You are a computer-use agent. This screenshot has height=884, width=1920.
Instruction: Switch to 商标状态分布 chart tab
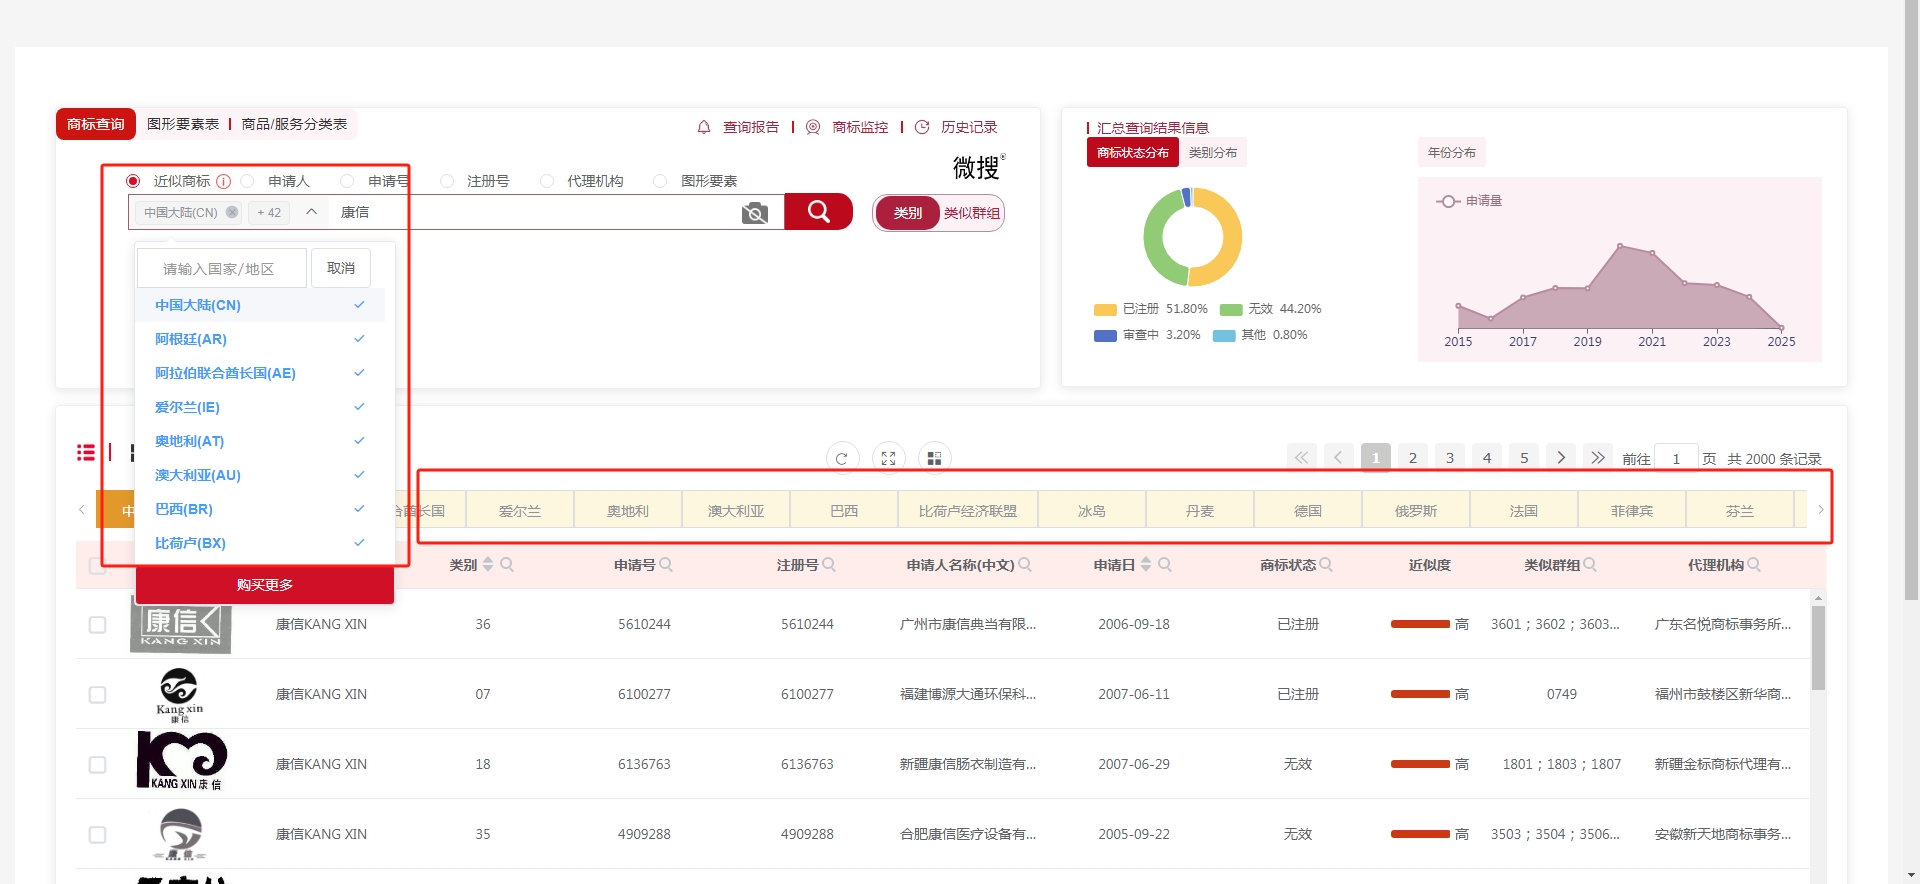tap(1133, 152)
